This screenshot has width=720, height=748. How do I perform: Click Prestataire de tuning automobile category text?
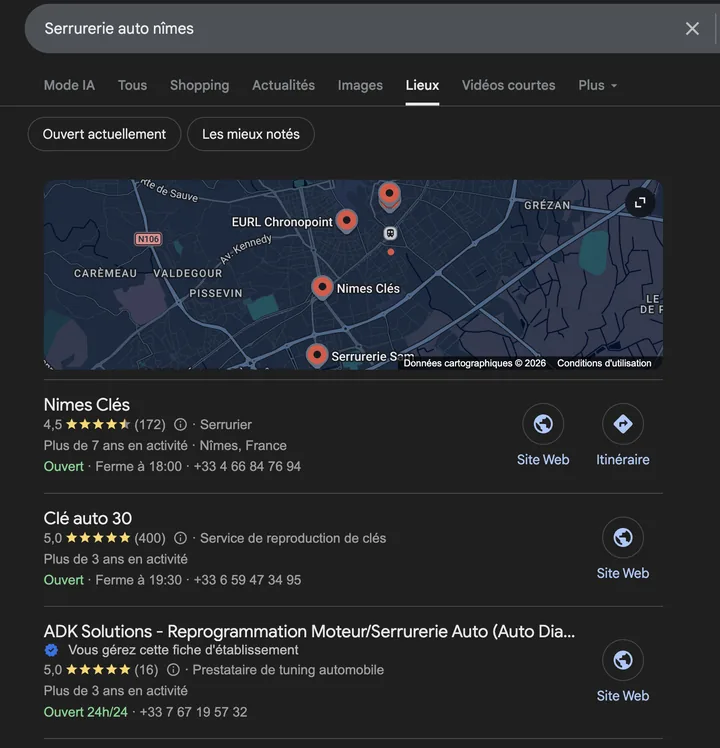pos(288,670)
